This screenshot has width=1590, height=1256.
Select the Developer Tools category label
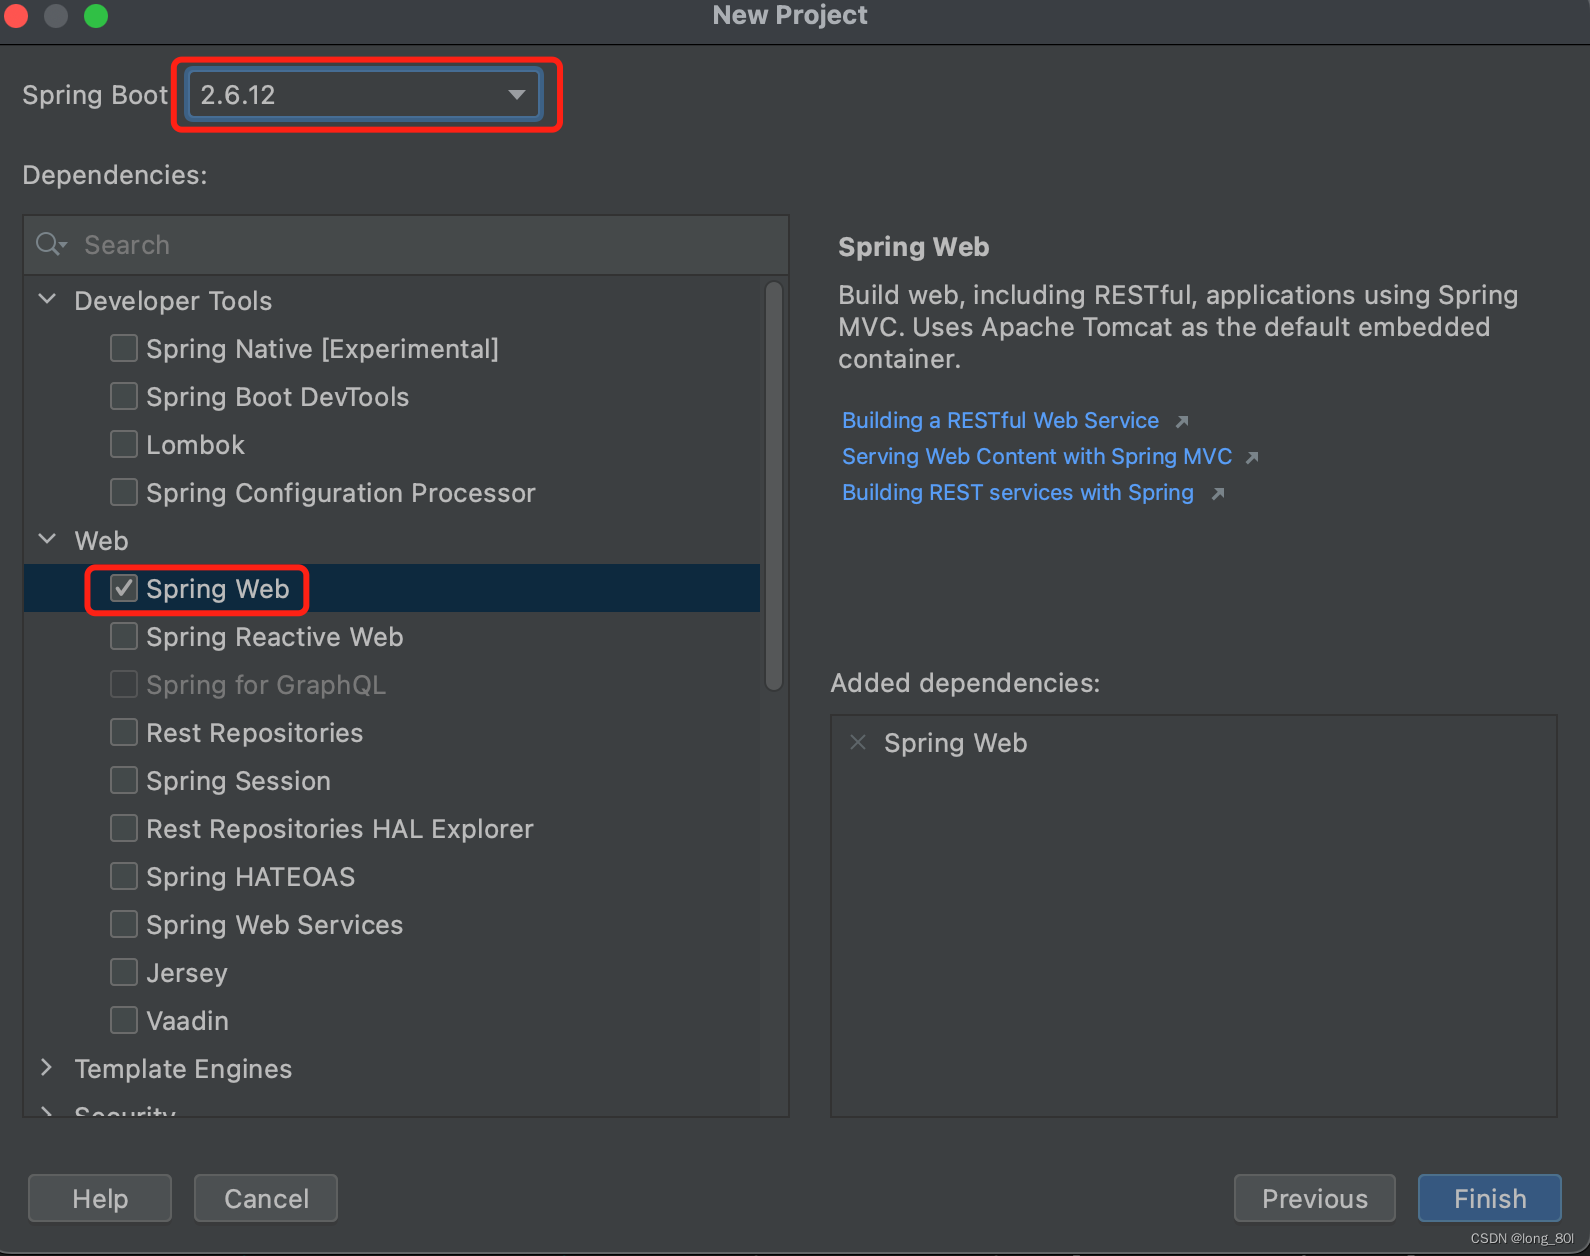pos(173,301)
